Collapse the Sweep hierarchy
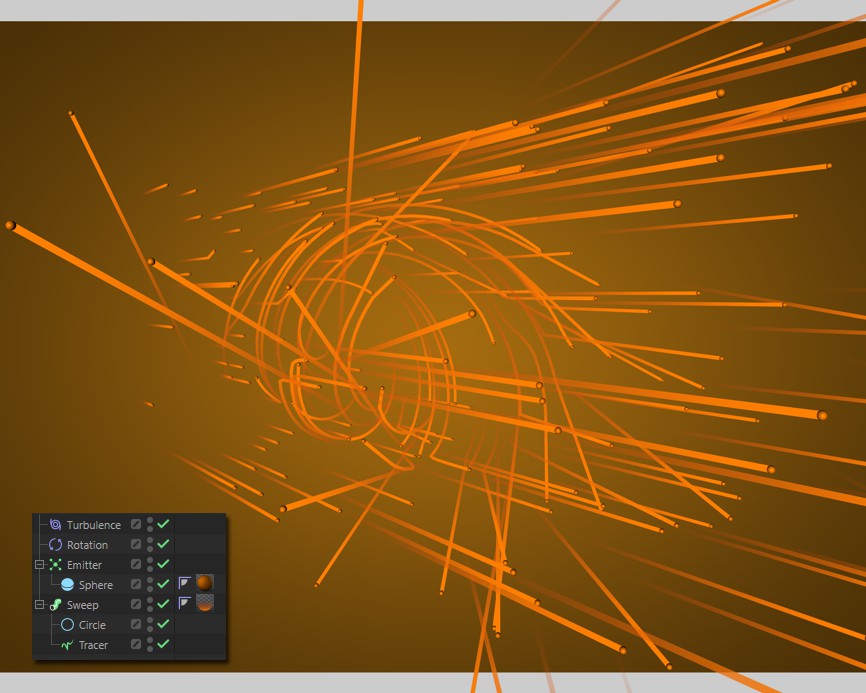 [x=39, y=605]
